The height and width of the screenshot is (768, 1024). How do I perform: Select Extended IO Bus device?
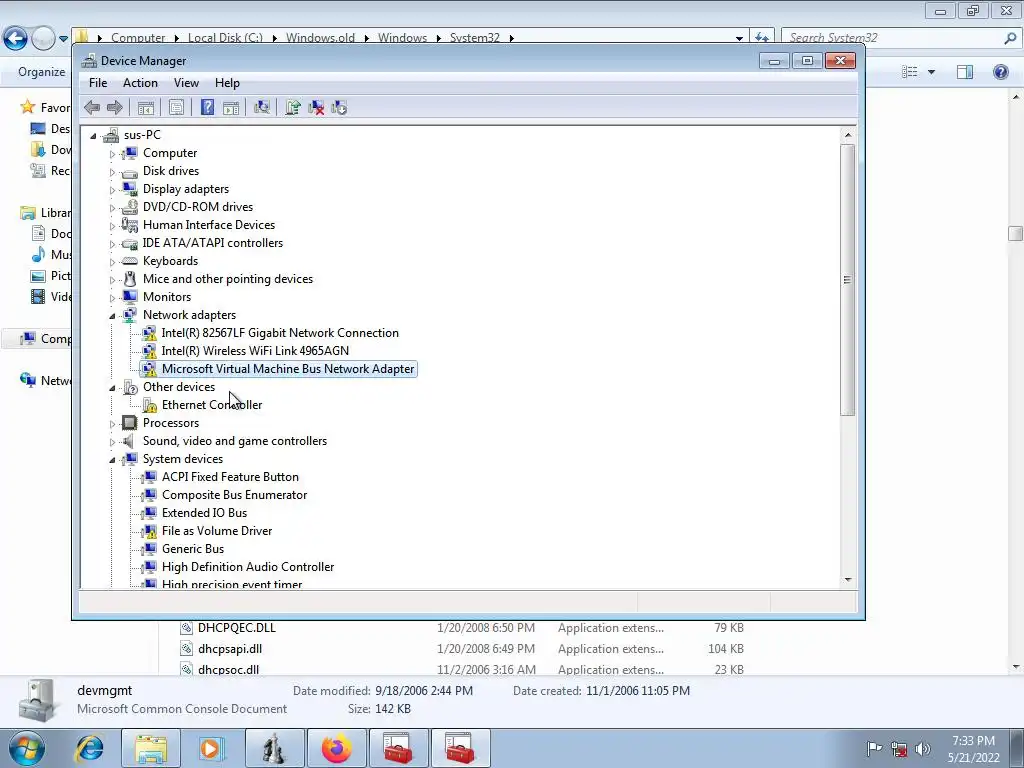click(x=204, y=513)
